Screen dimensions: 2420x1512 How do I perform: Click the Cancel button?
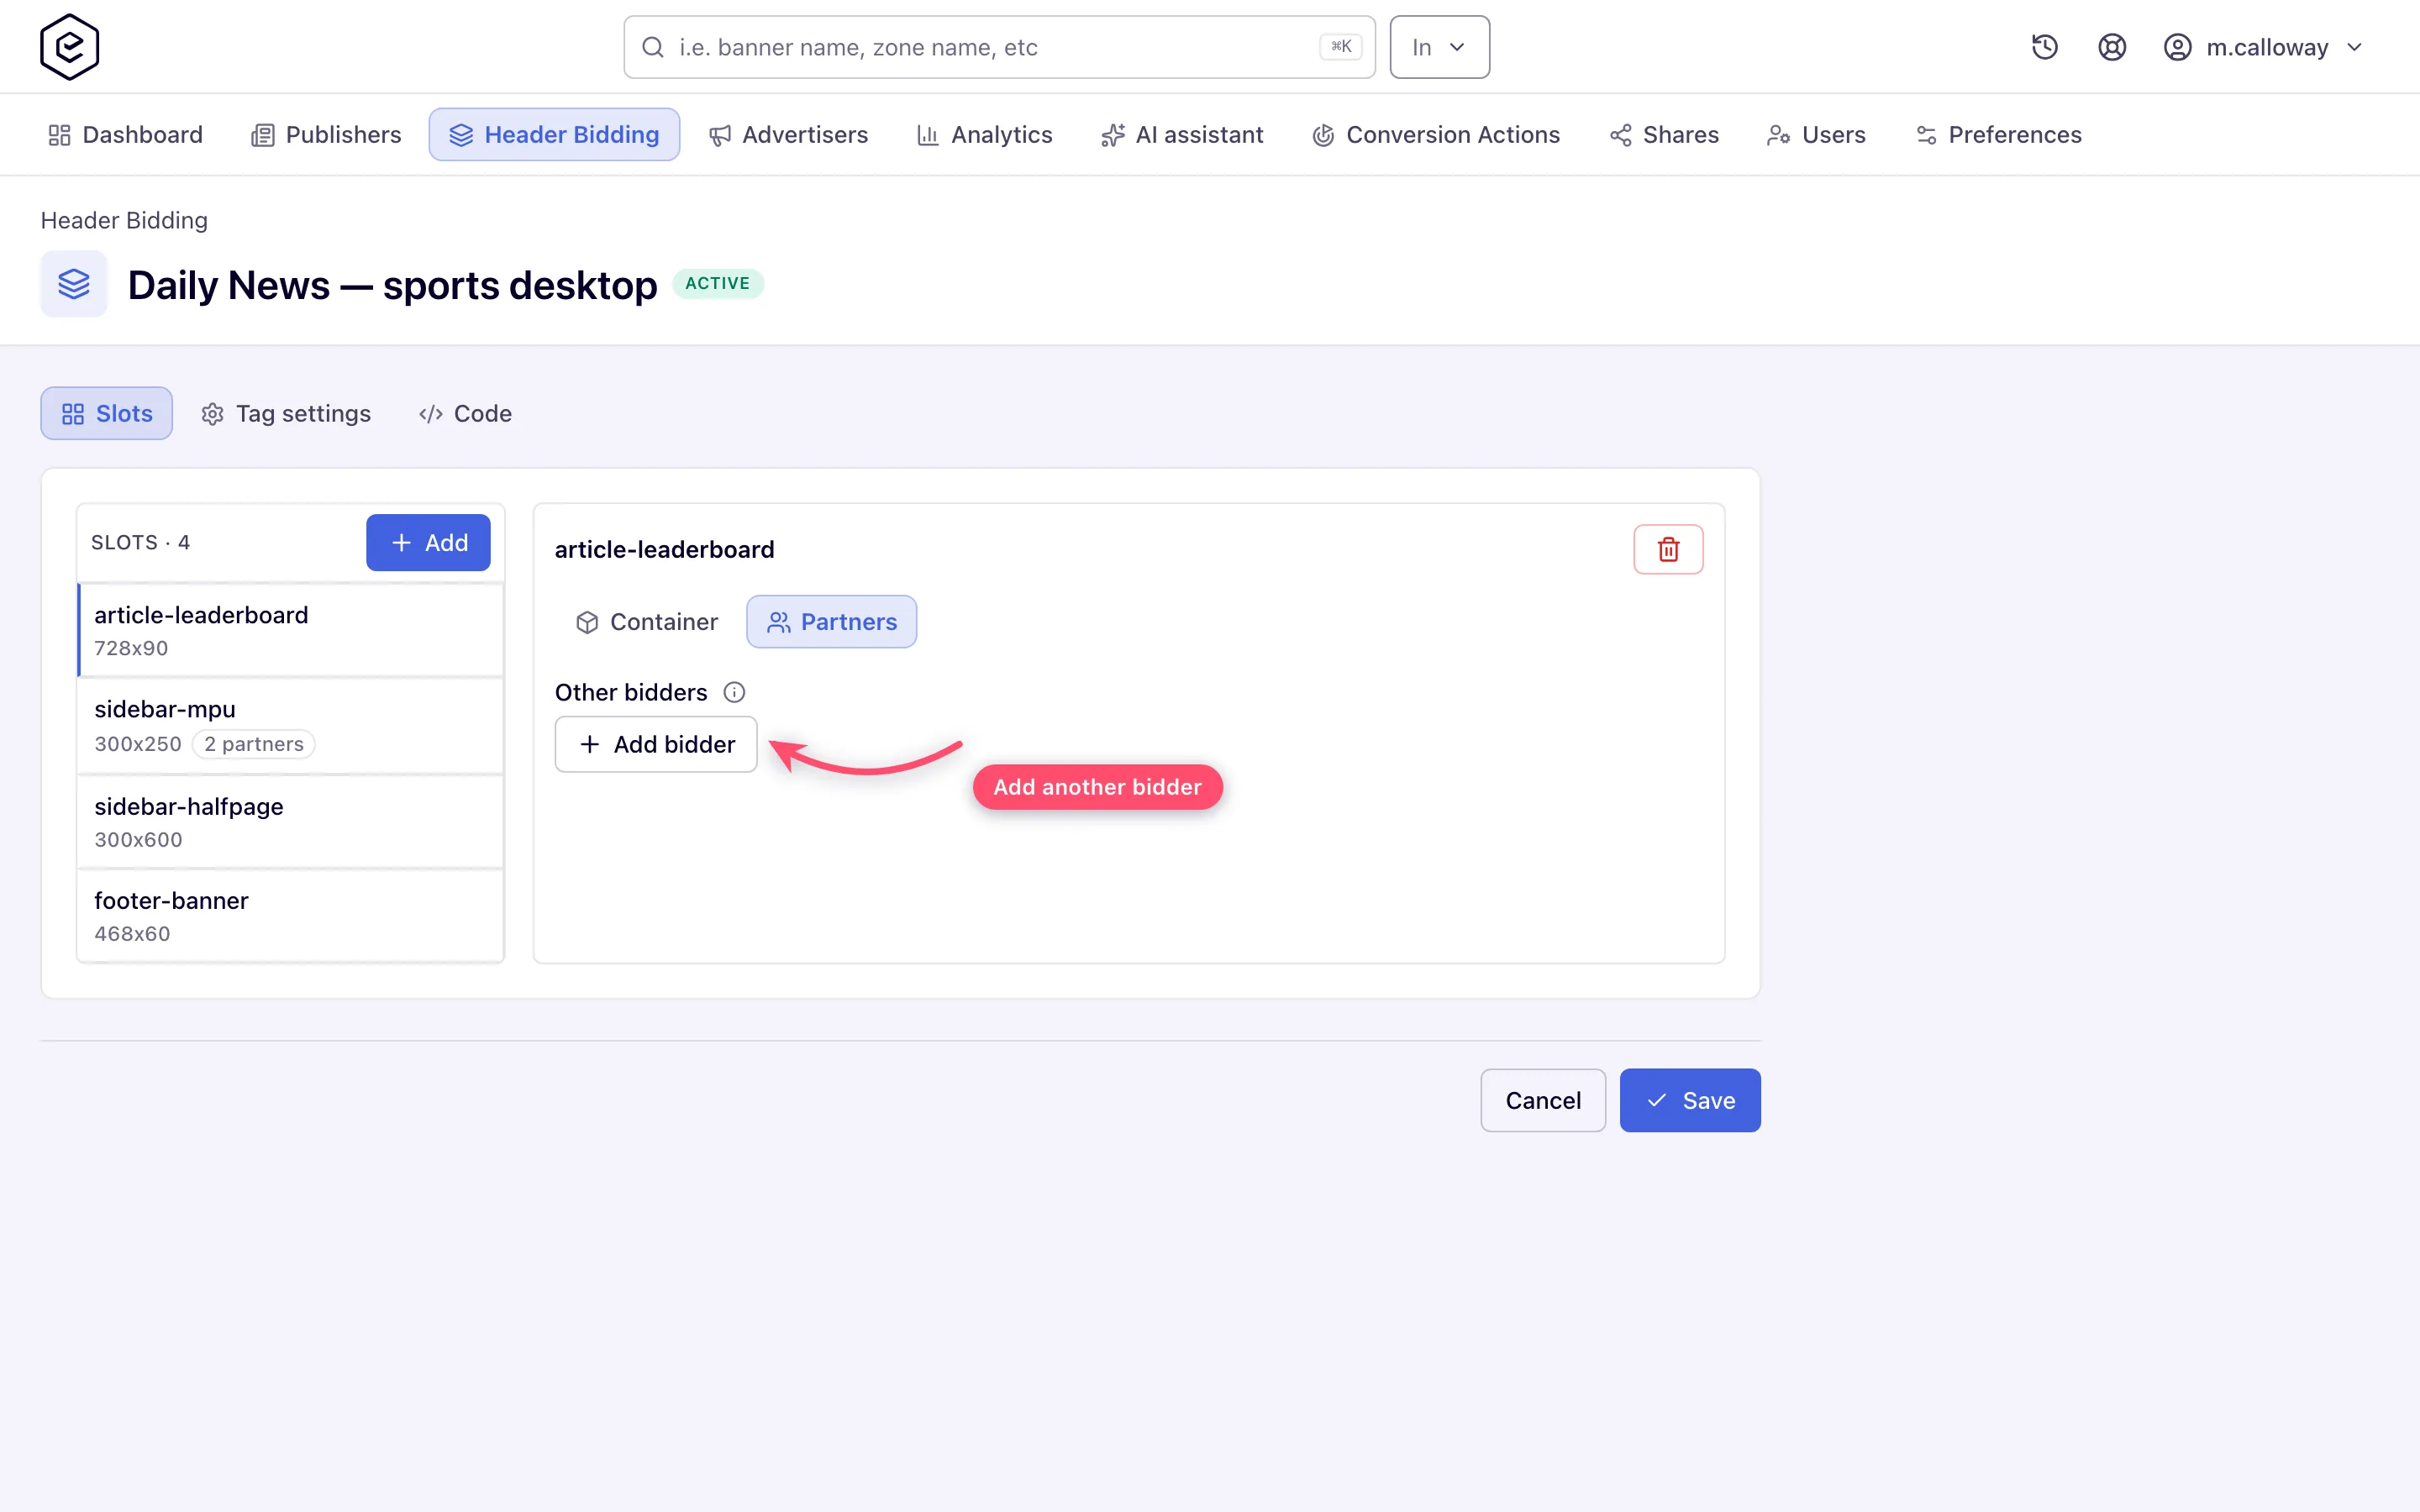point(1543,1101)
